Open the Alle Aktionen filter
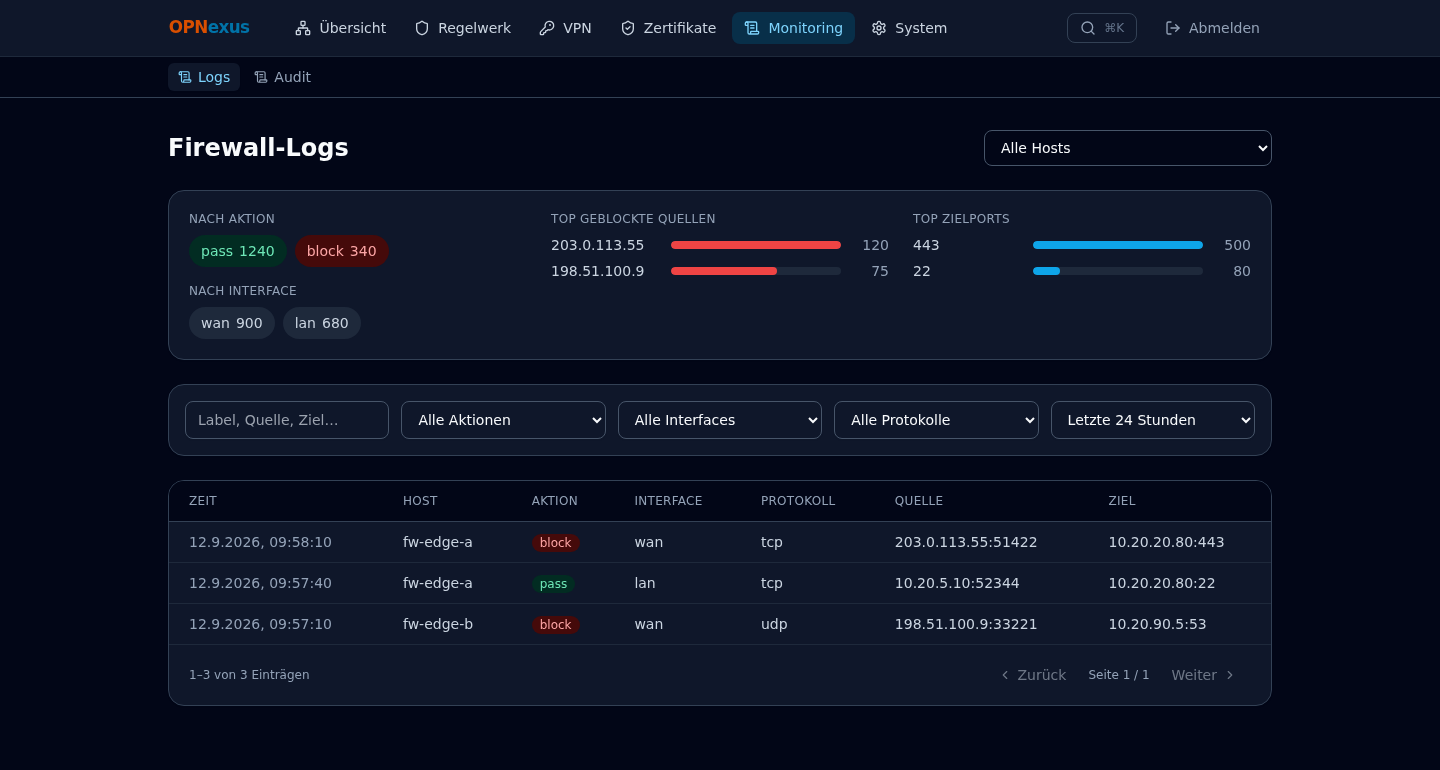The width and height of the screenshot is (1440, 770). (503, 420)
